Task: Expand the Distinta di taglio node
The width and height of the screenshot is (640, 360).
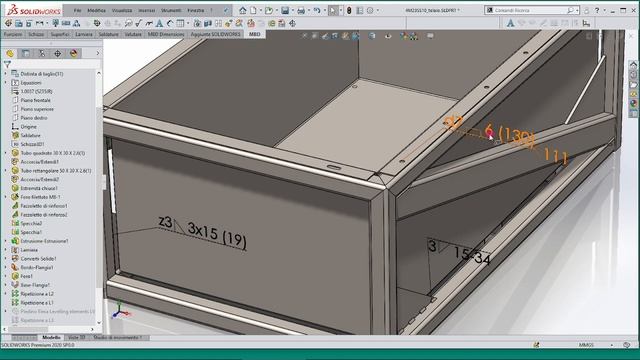Action: [5, 74]
